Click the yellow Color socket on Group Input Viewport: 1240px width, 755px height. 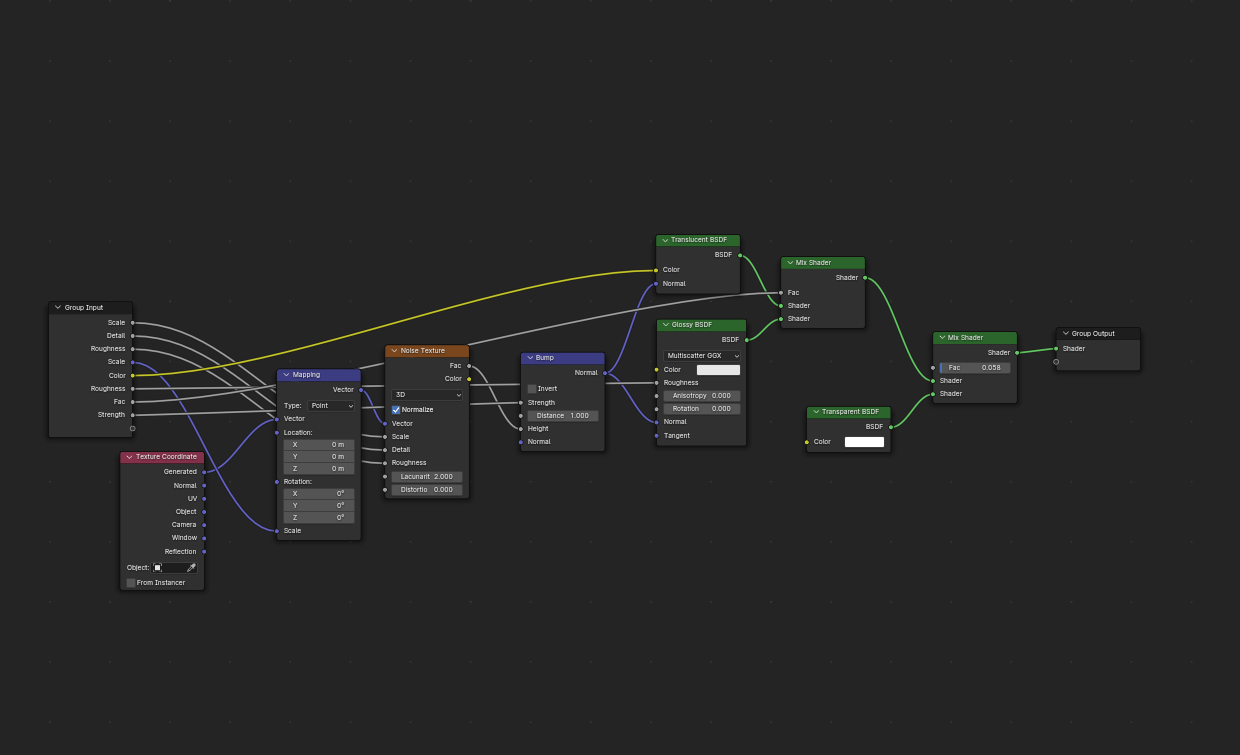[132, 376]
